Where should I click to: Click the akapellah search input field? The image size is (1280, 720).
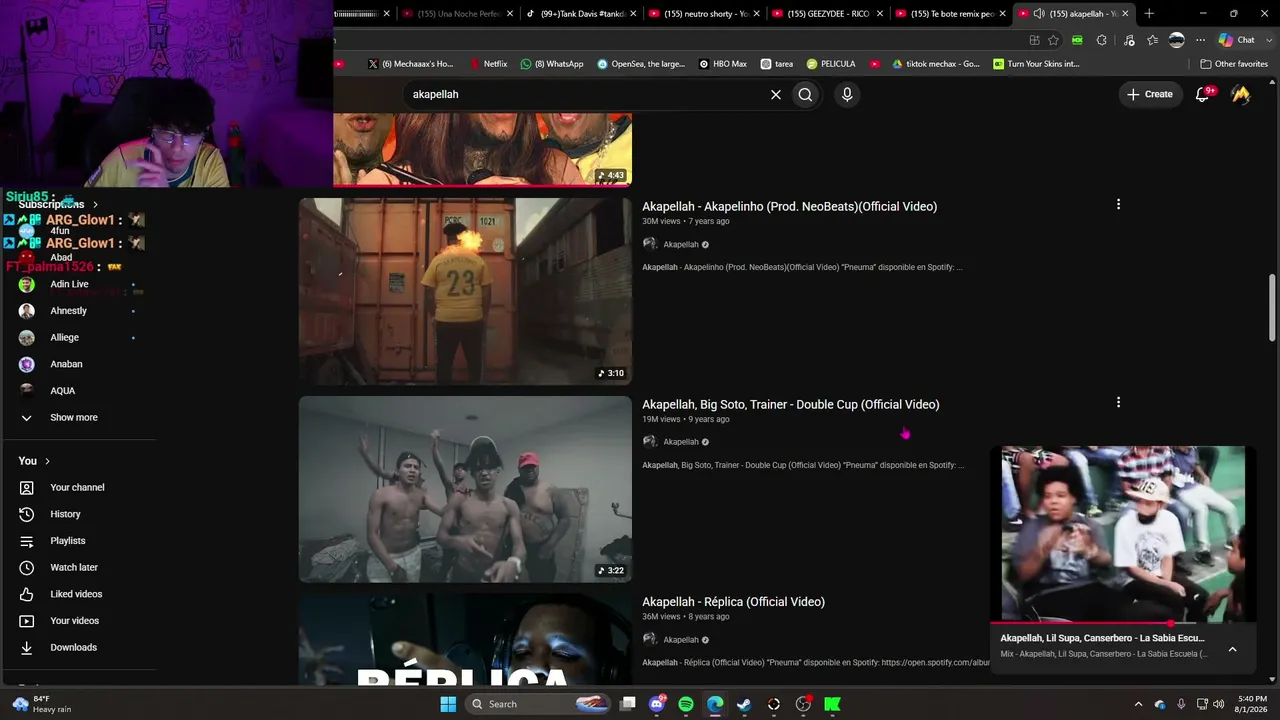point(585,94)
